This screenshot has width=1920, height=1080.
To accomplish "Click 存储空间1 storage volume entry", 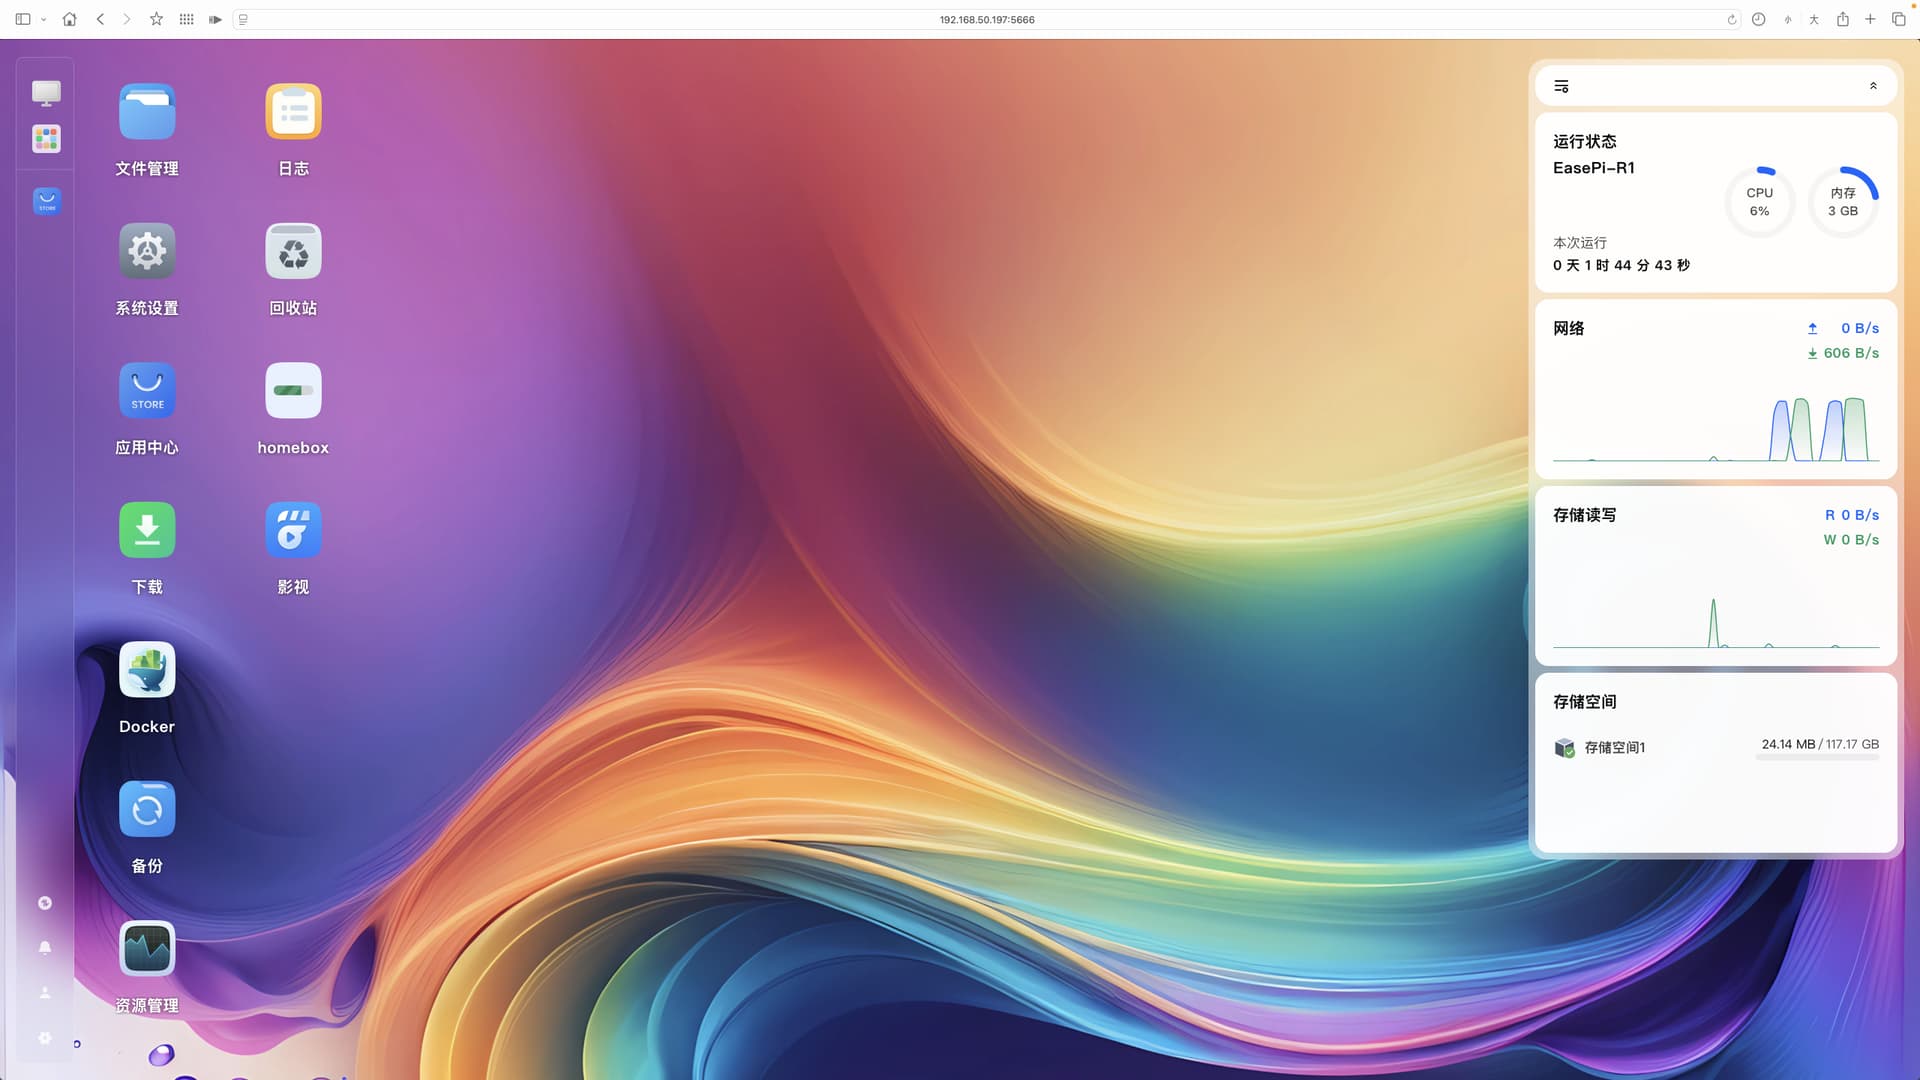I will (x=1614, y=747).
